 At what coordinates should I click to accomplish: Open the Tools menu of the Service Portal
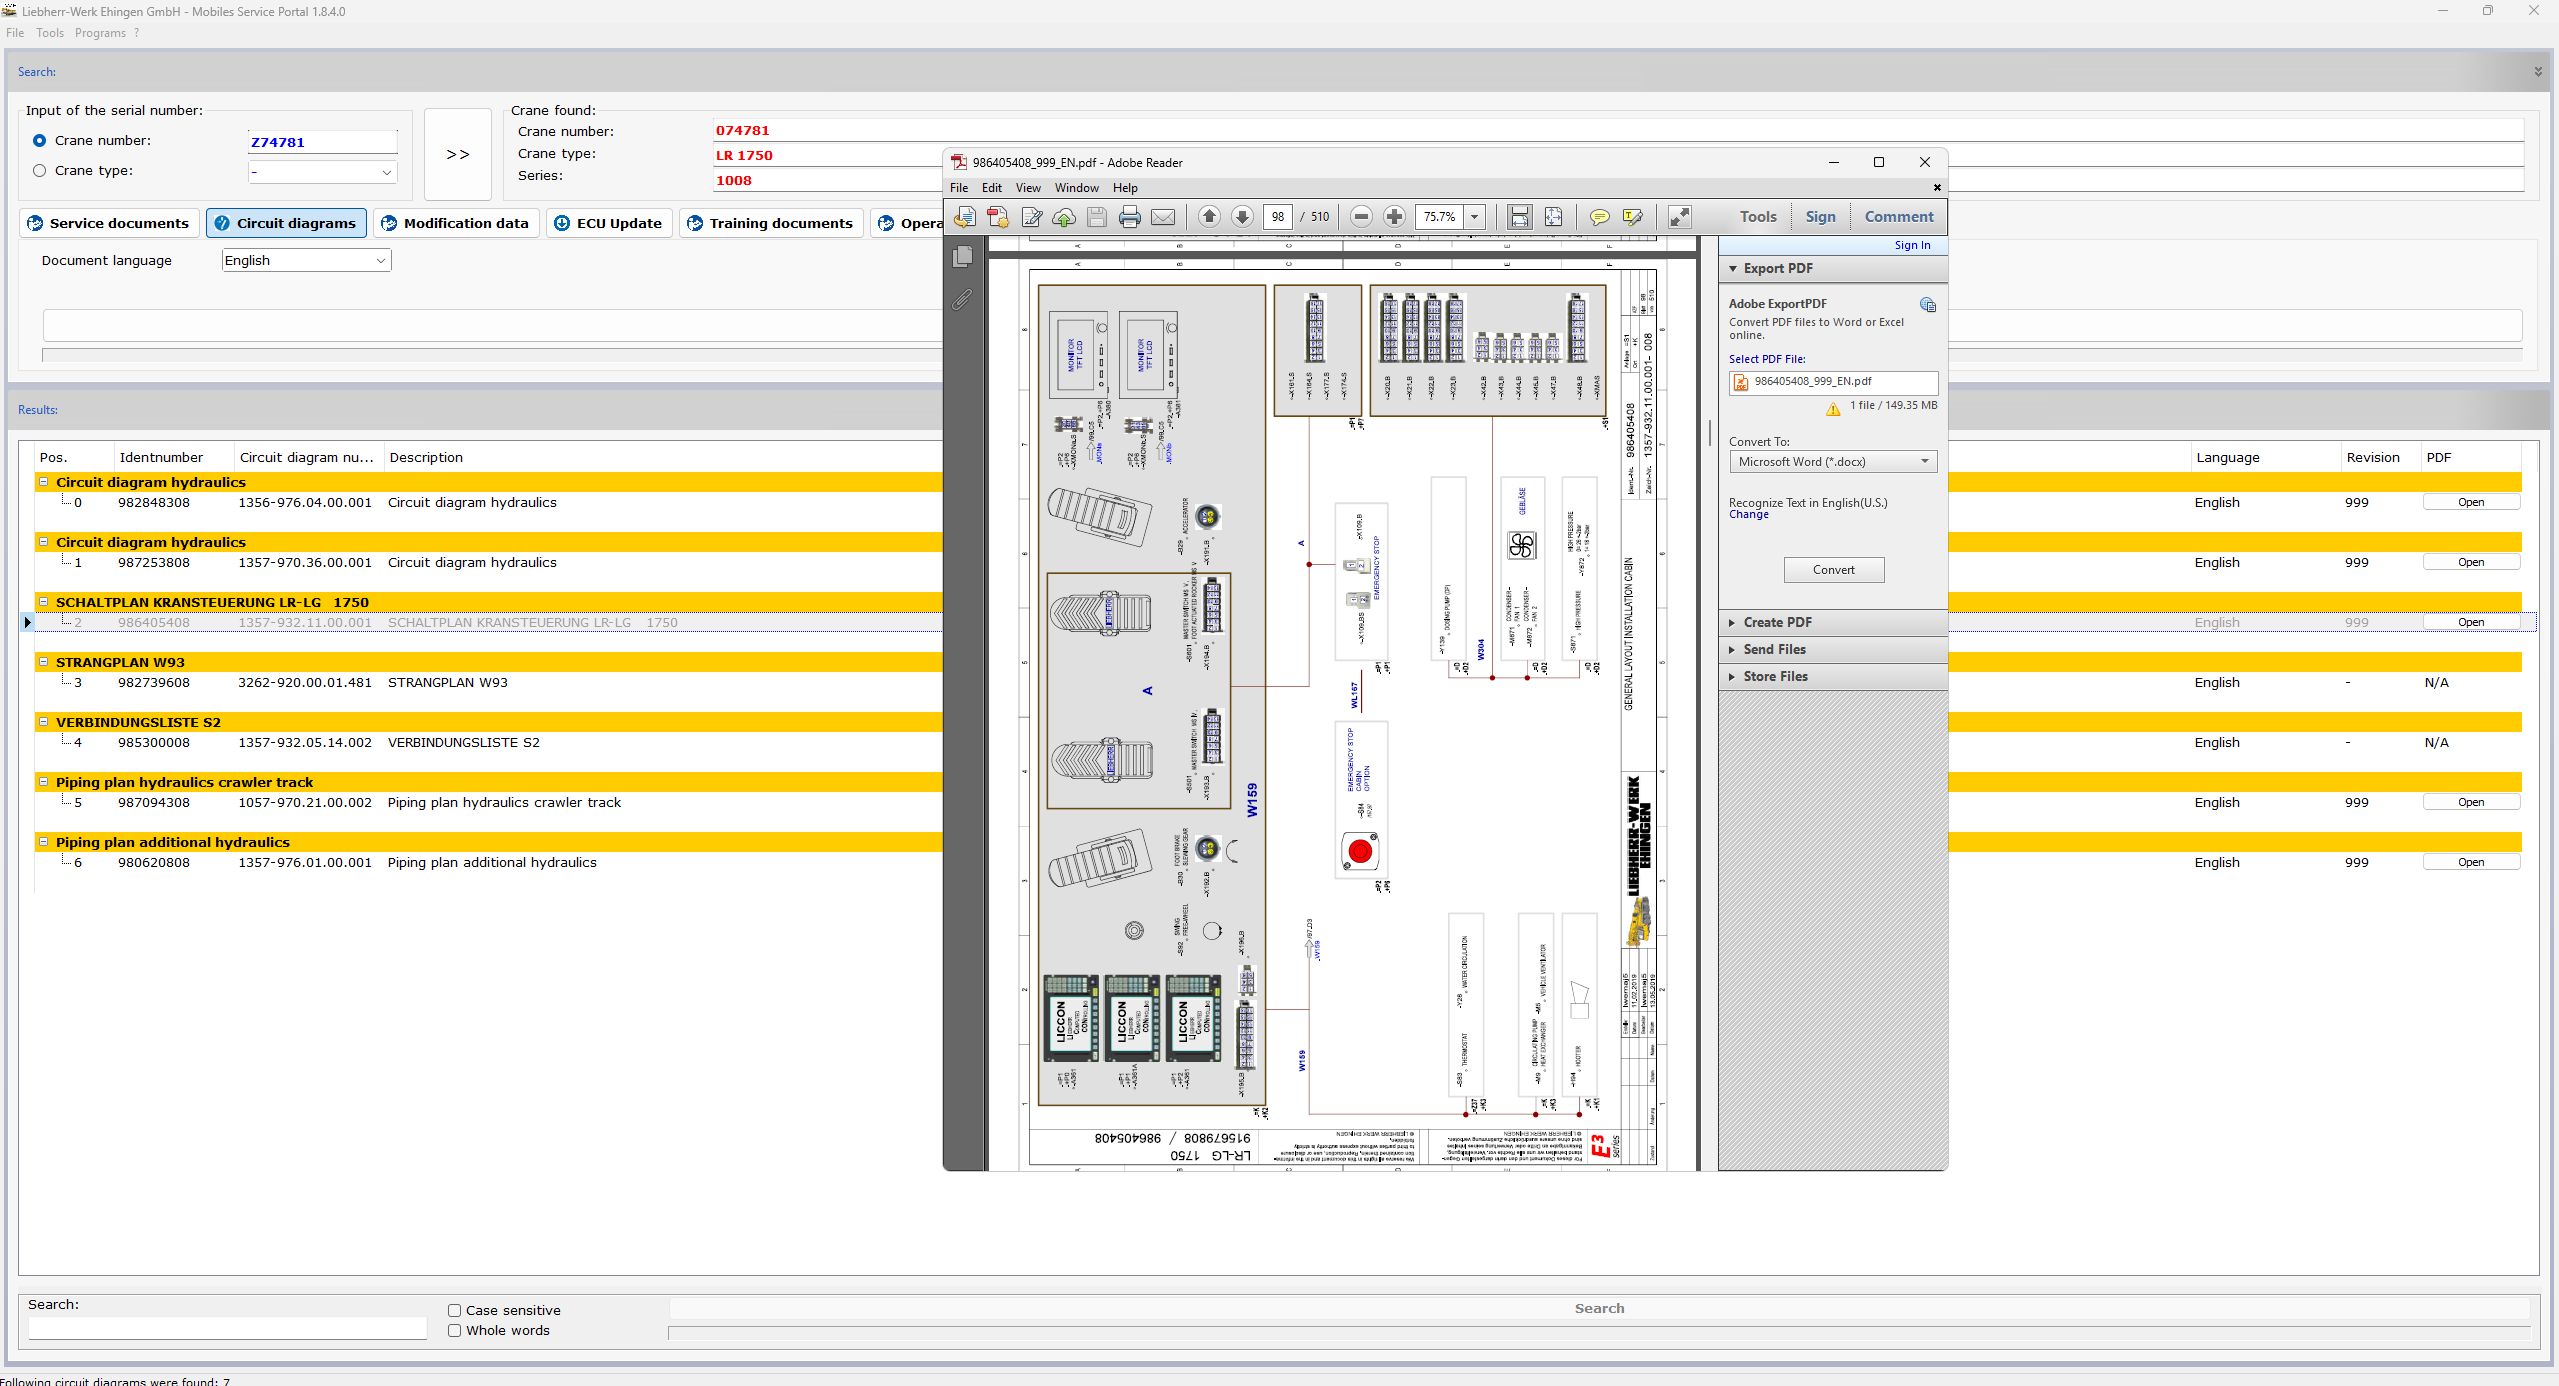(x=50, y=32)
